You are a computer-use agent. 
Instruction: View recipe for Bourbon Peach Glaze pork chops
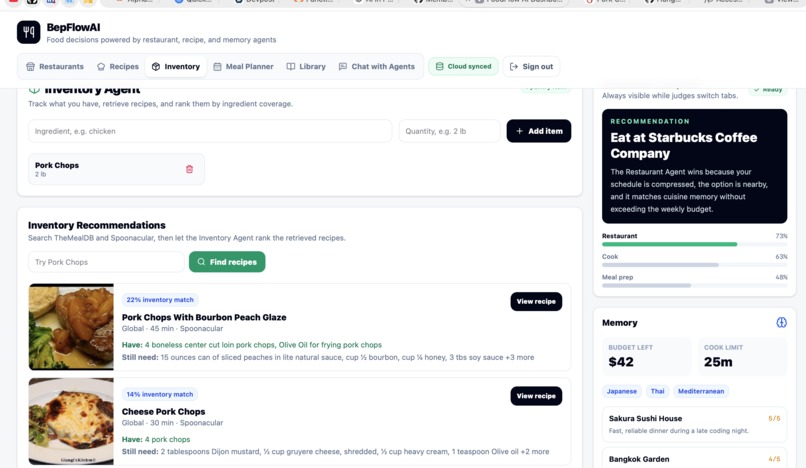(536, 301)
